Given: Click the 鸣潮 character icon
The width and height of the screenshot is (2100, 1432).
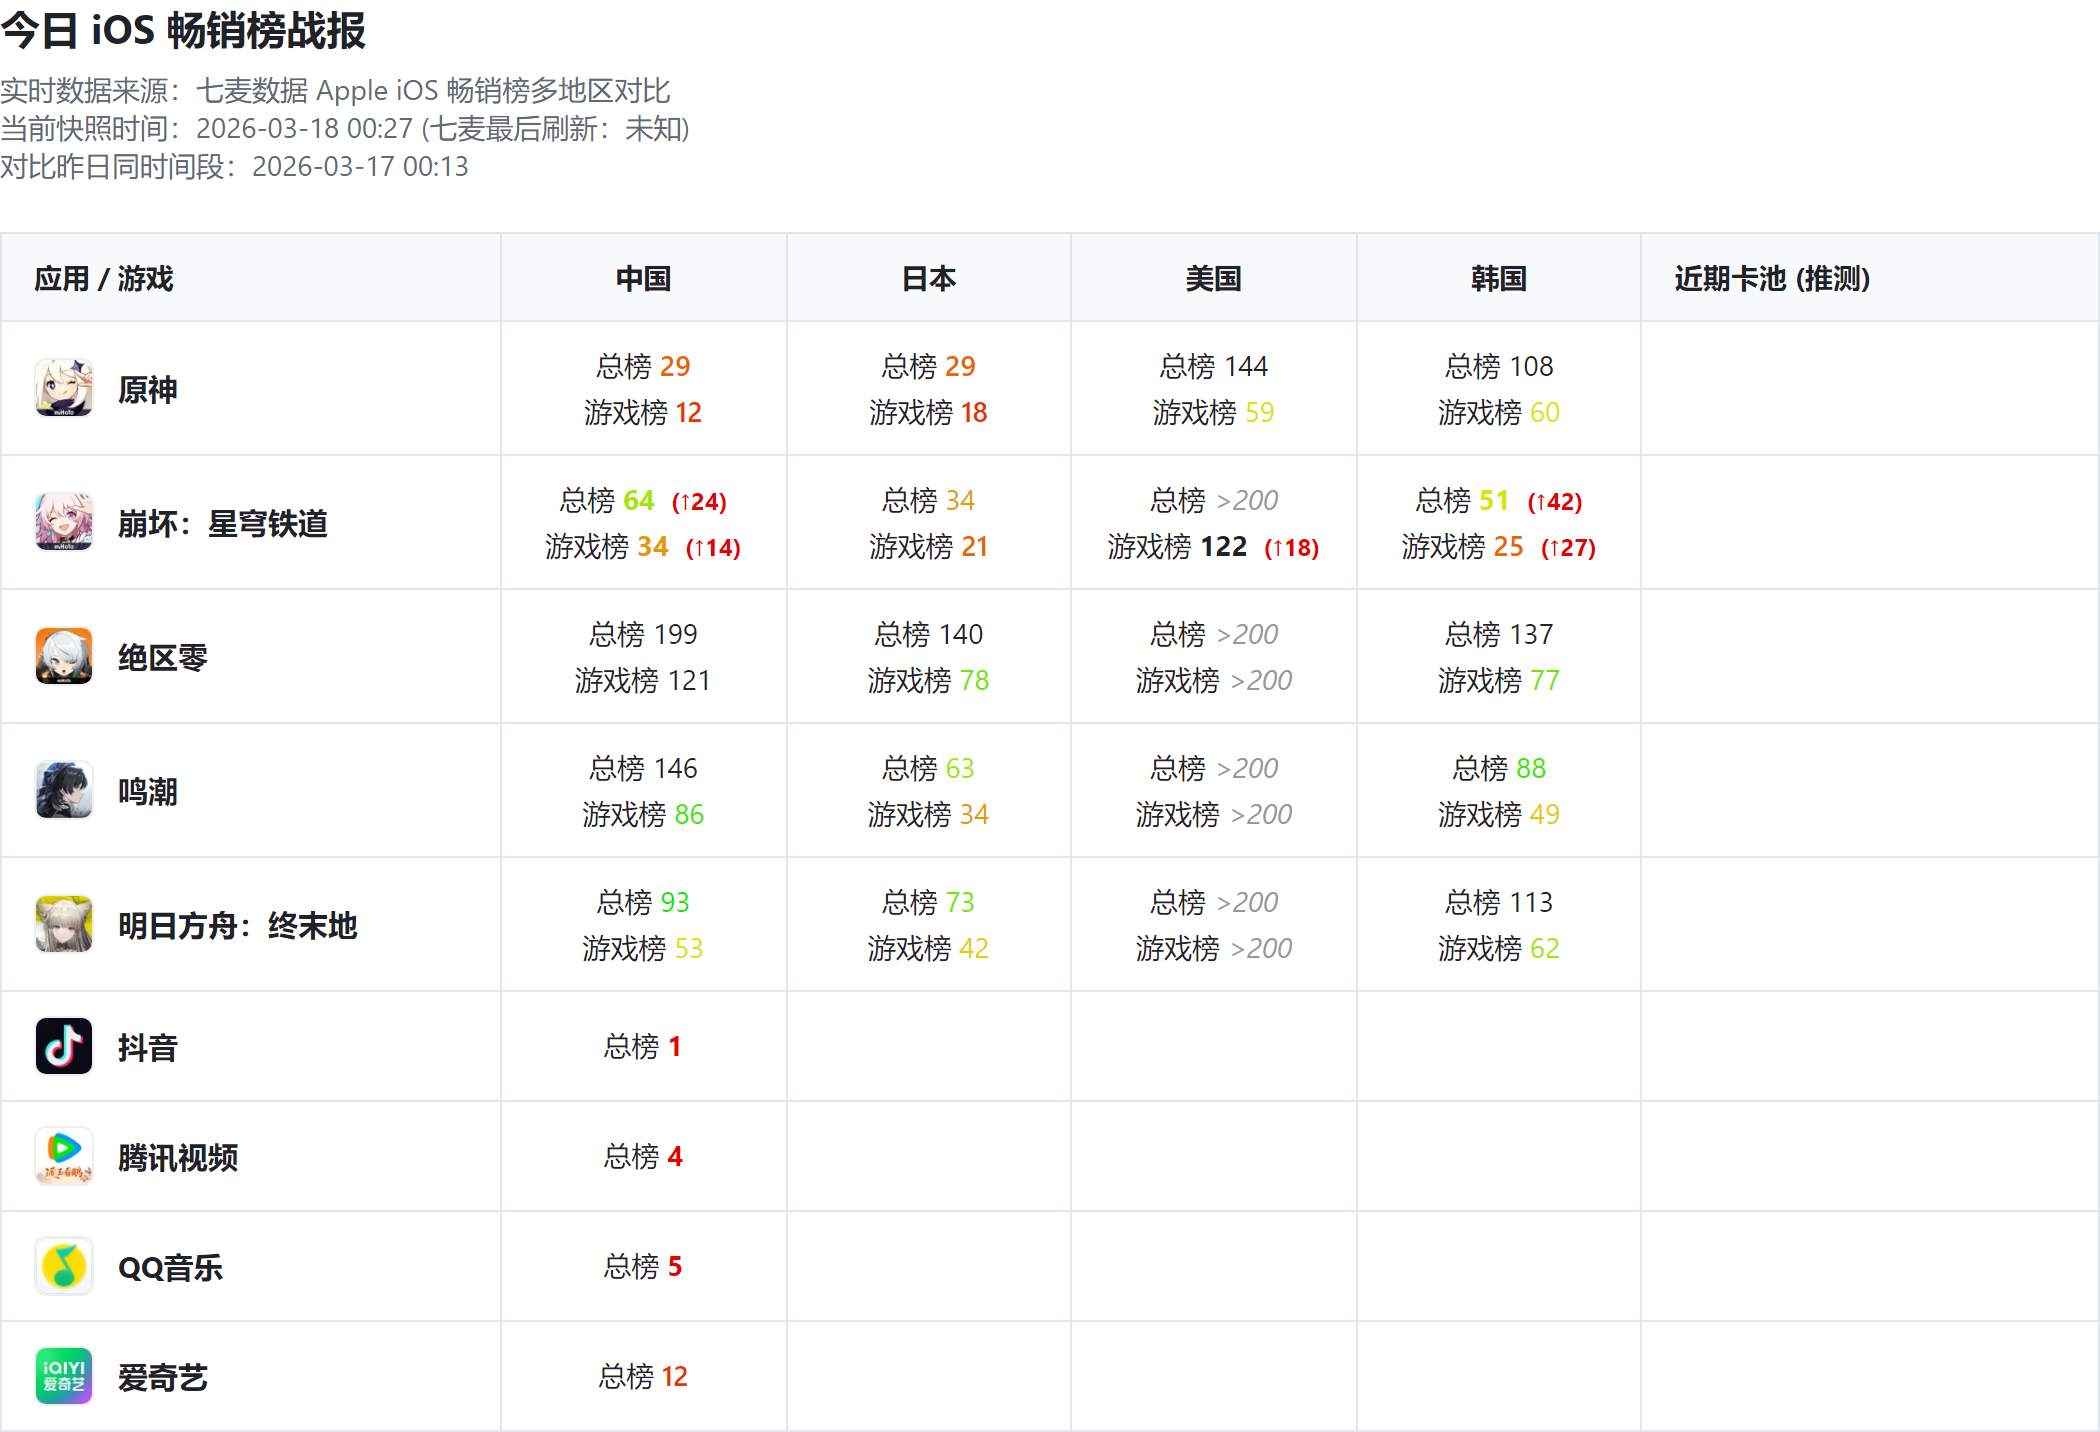Looking at the screenshot, I should [64, 790].
